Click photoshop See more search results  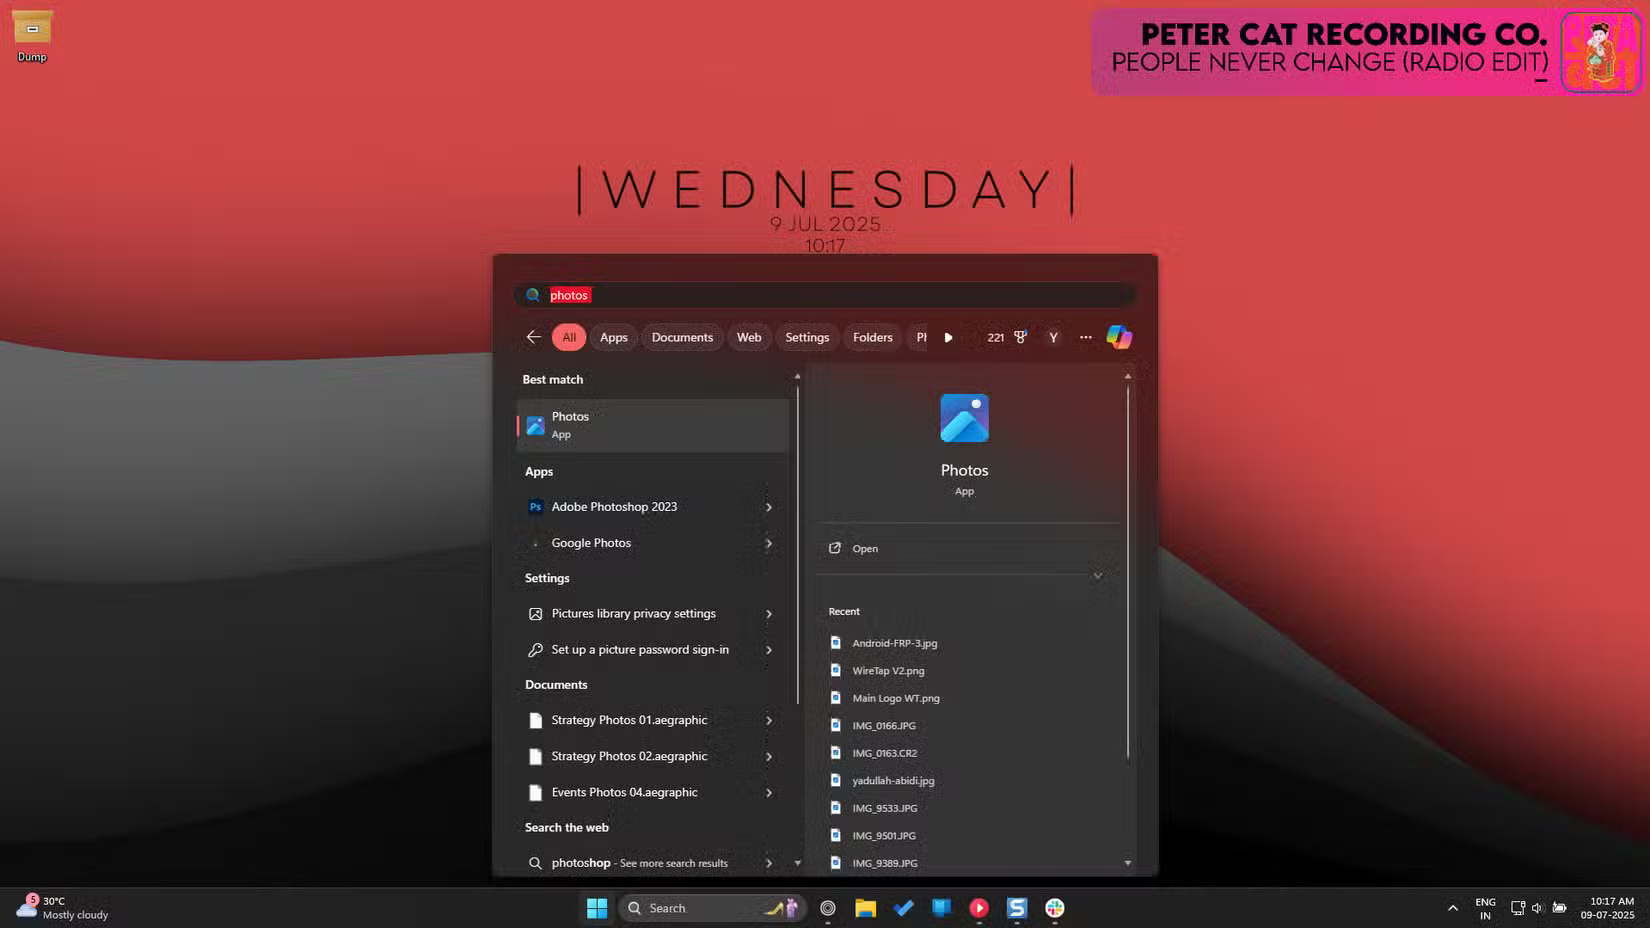click(640, 862)
